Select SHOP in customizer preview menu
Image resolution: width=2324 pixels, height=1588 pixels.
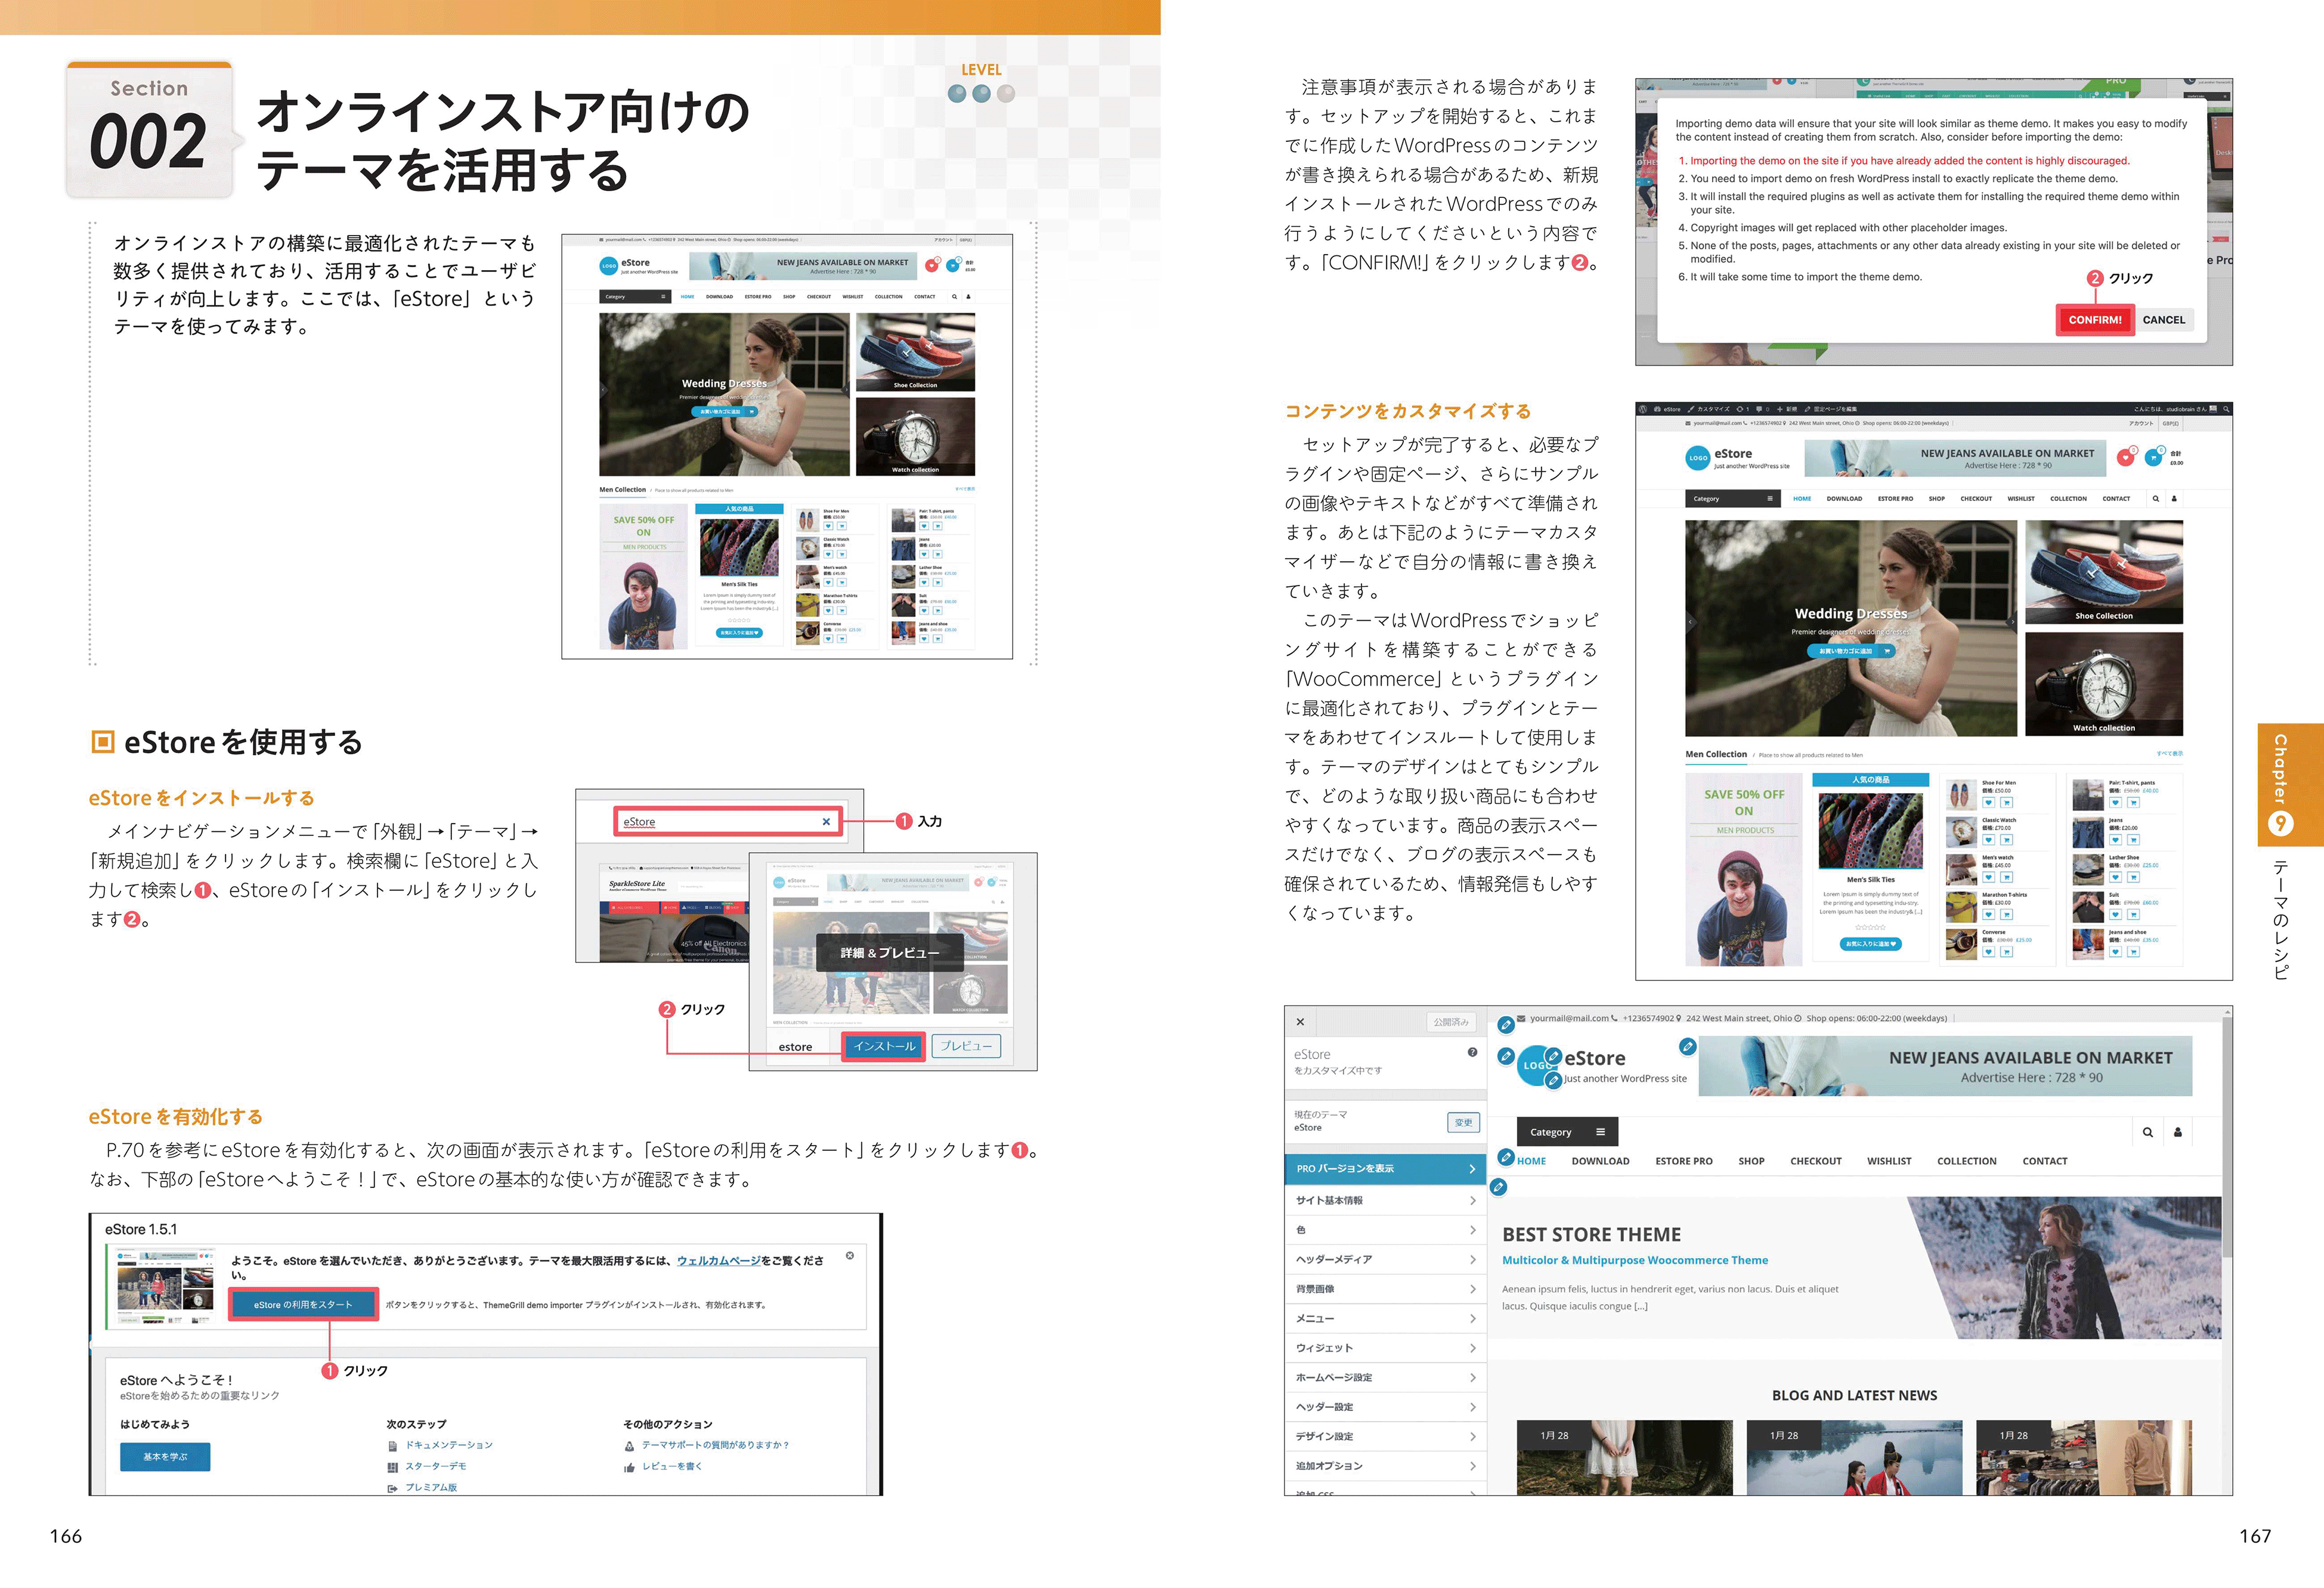(x=1751, y=1161)
